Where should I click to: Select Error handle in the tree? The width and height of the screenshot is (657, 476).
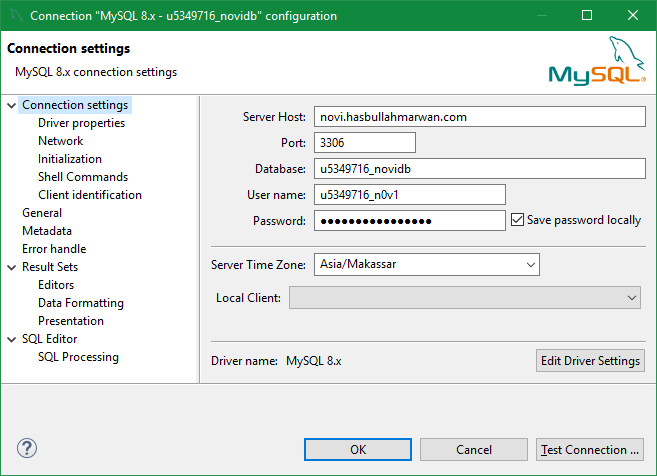pos(54,249)
